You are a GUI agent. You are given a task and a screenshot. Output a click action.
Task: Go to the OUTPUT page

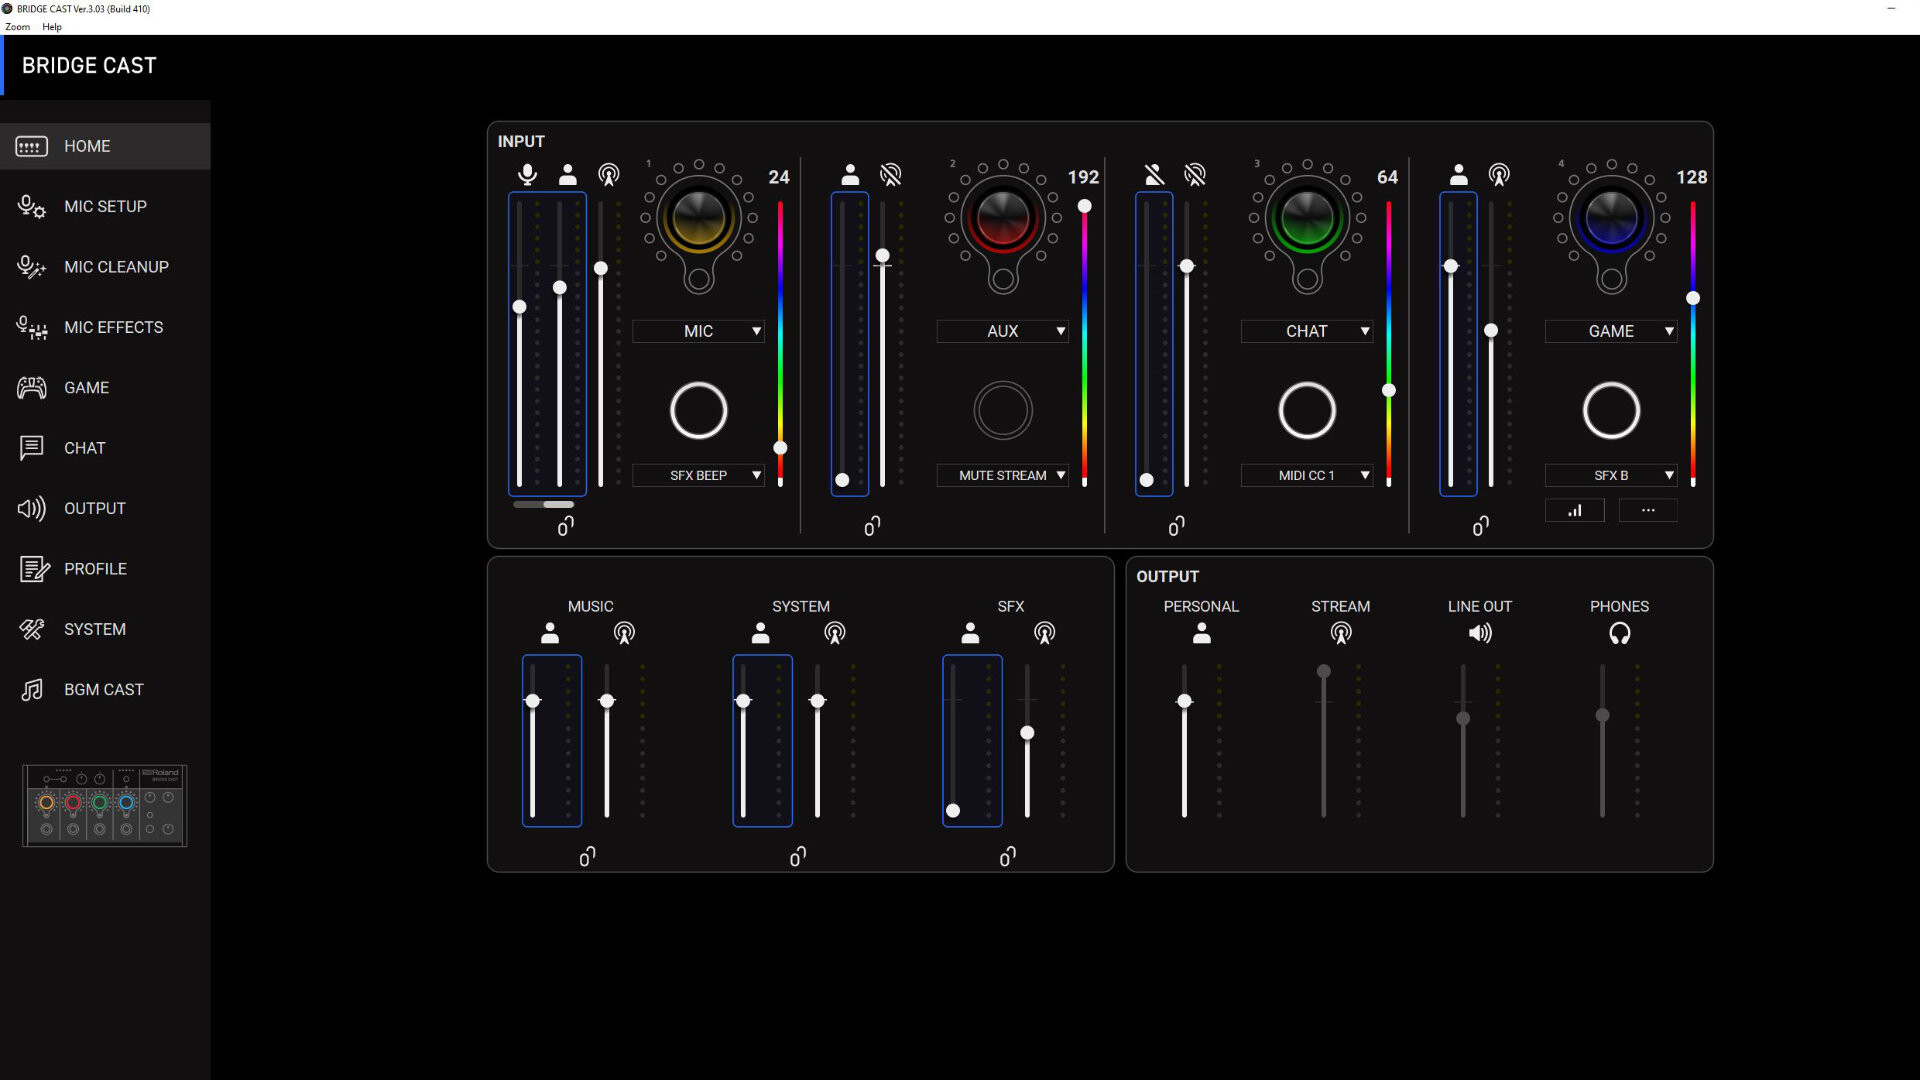(x=105, y=508)
